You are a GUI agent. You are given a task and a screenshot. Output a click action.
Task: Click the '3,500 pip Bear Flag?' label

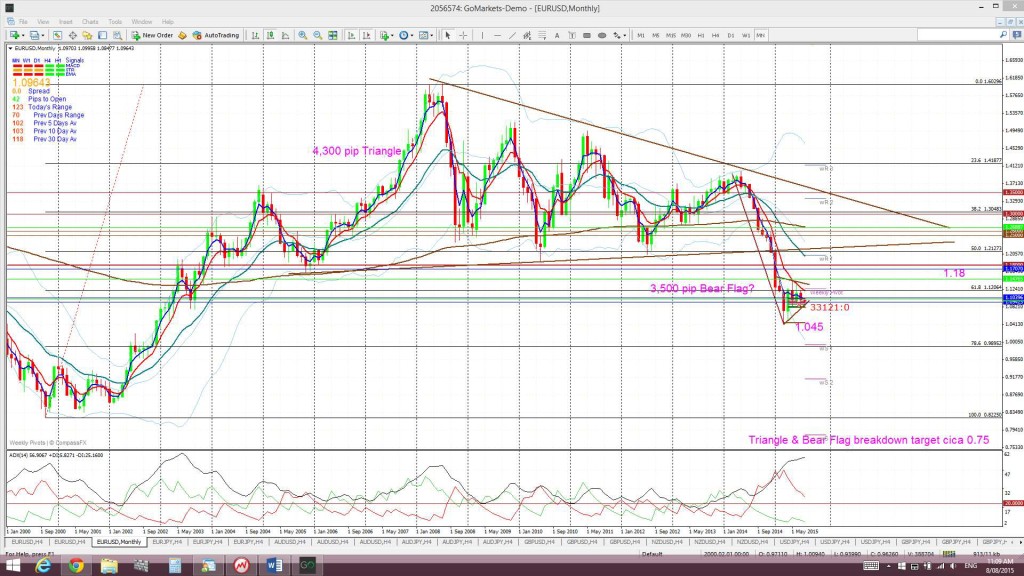pyautogui.click(x=702, y=288)
